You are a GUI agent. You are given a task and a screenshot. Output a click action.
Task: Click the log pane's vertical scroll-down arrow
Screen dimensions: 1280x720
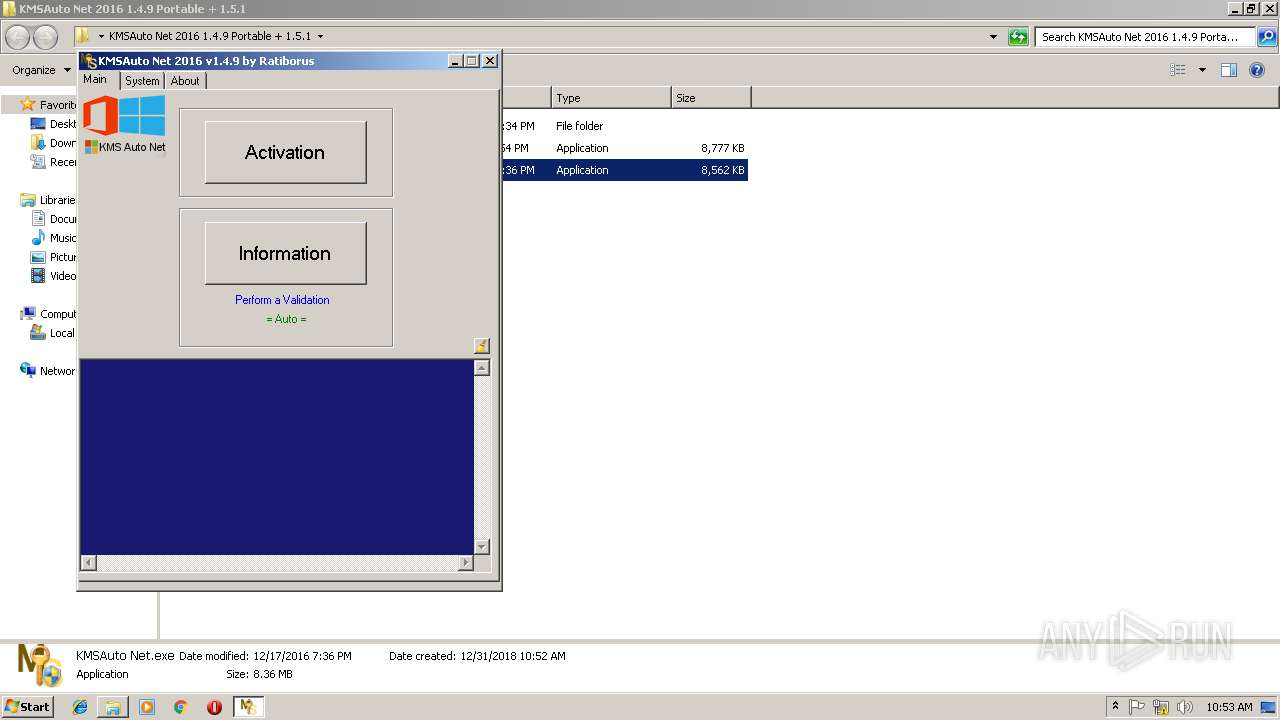coord(482,547)
